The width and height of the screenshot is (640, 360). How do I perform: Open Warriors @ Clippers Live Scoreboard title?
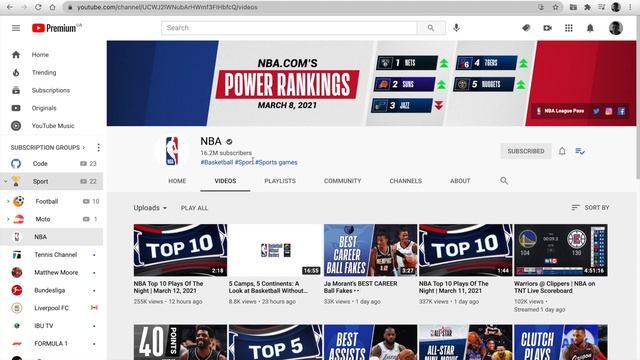[554, 287]
